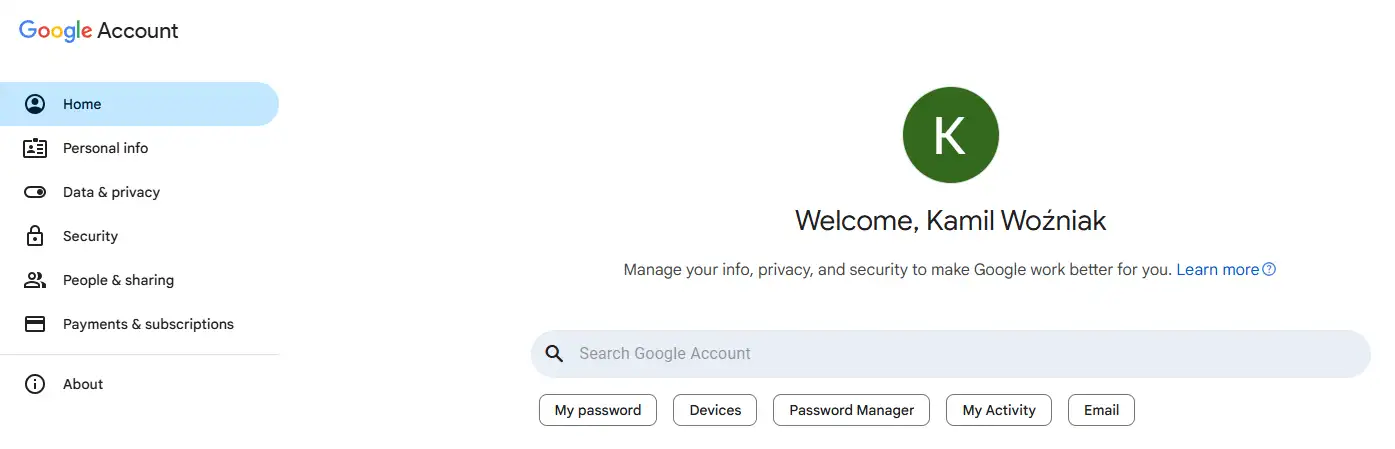This screenshot has width=1395, height=449.
Task: Select Data & privacy in sidebar
Action: point(111,192)
